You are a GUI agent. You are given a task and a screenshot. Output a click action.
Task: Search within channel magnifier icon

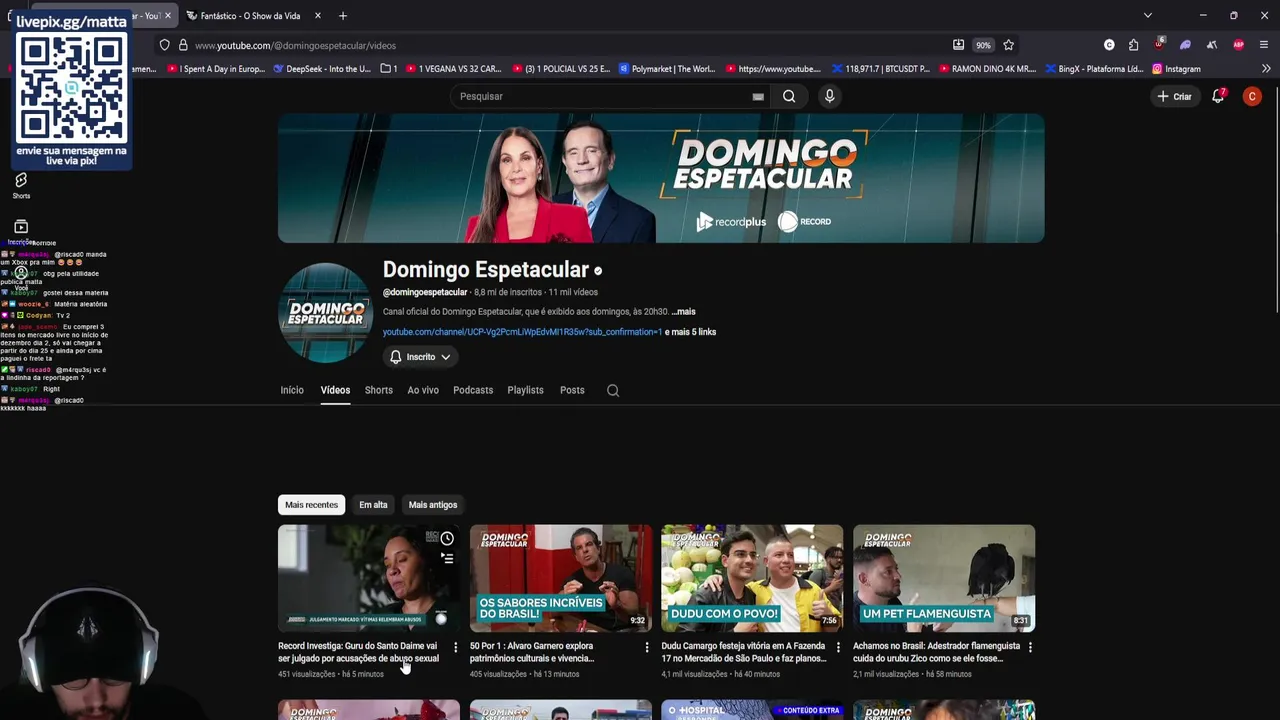(613, 390)
